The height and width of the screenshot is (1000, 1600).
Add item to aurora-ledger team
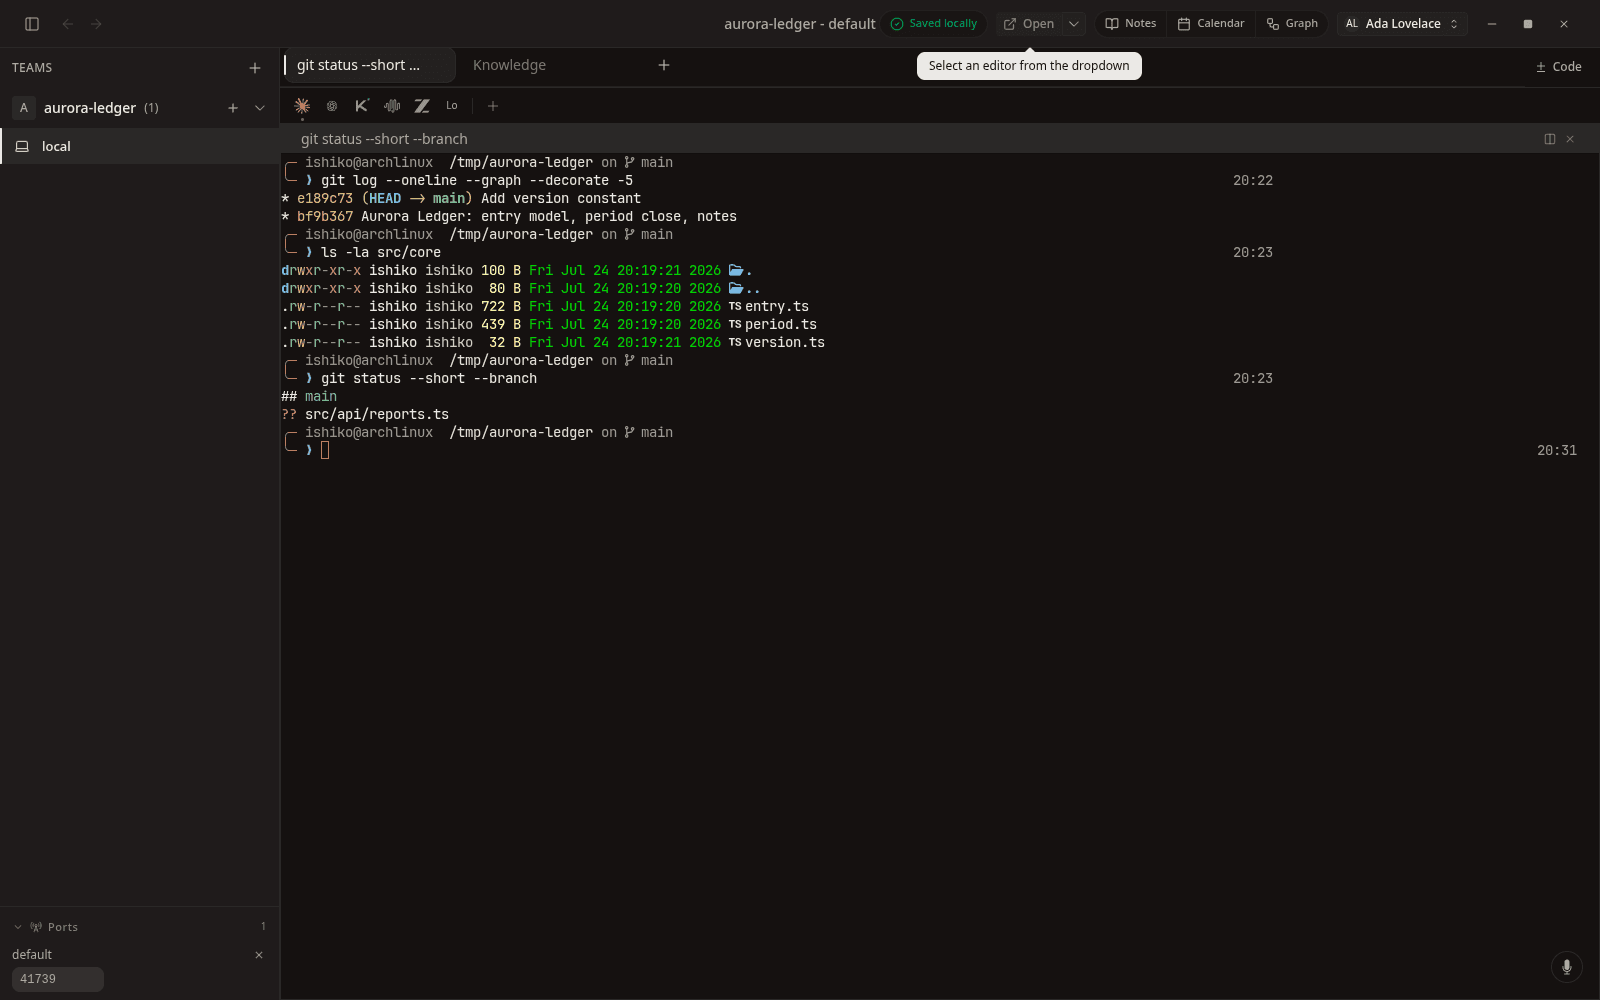point(233,108)
